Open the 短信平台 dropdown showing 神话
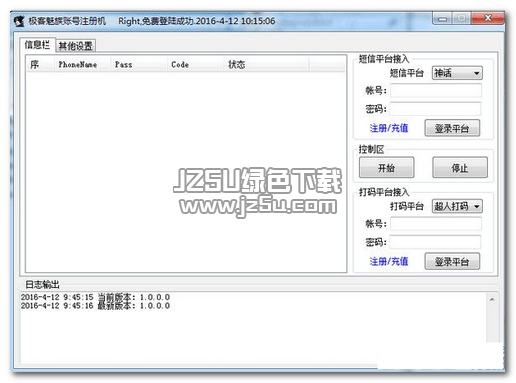516x383 pixels. pos(457,73)
